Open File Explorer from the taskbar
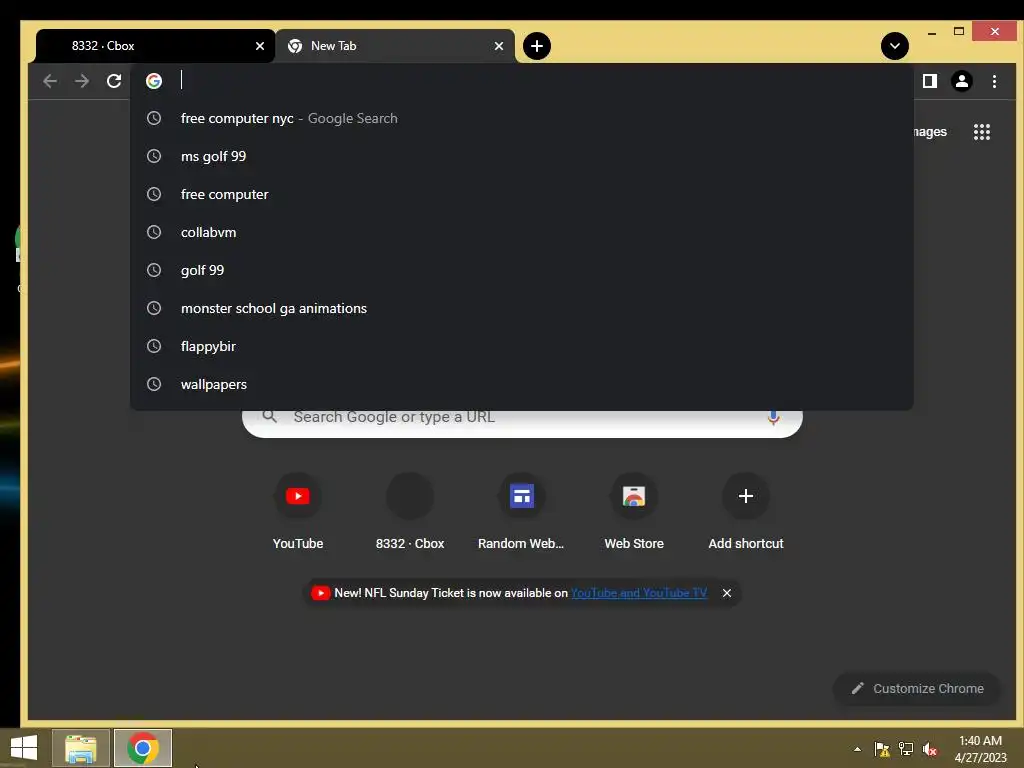The image size is (1024, 768). [81, 748]
